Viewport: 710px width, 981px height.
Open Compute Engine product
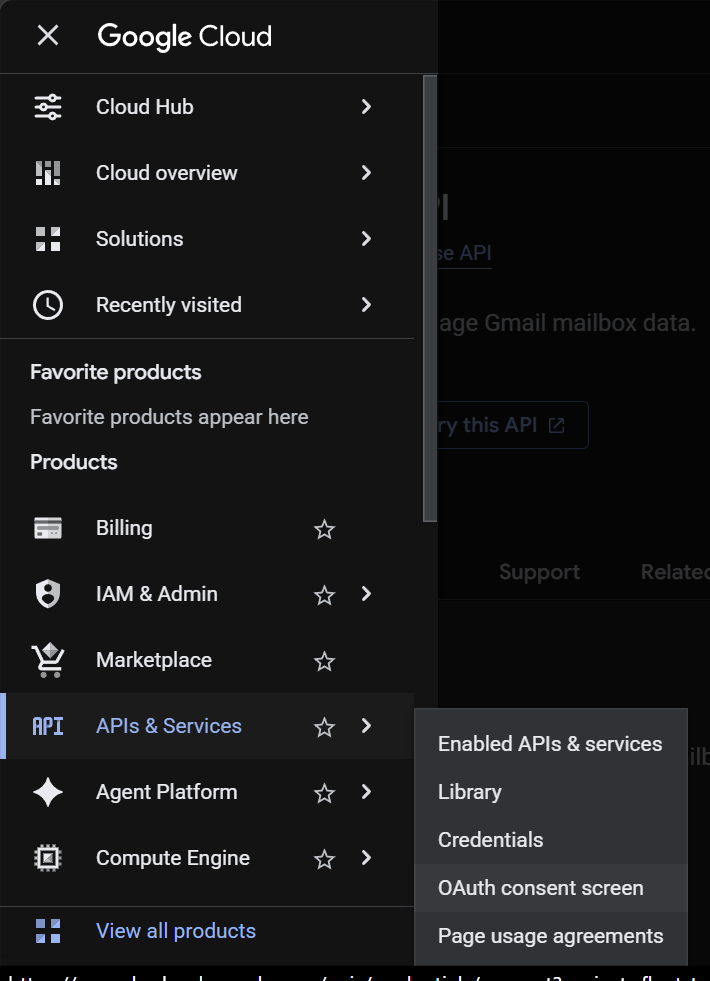point(207,858)
